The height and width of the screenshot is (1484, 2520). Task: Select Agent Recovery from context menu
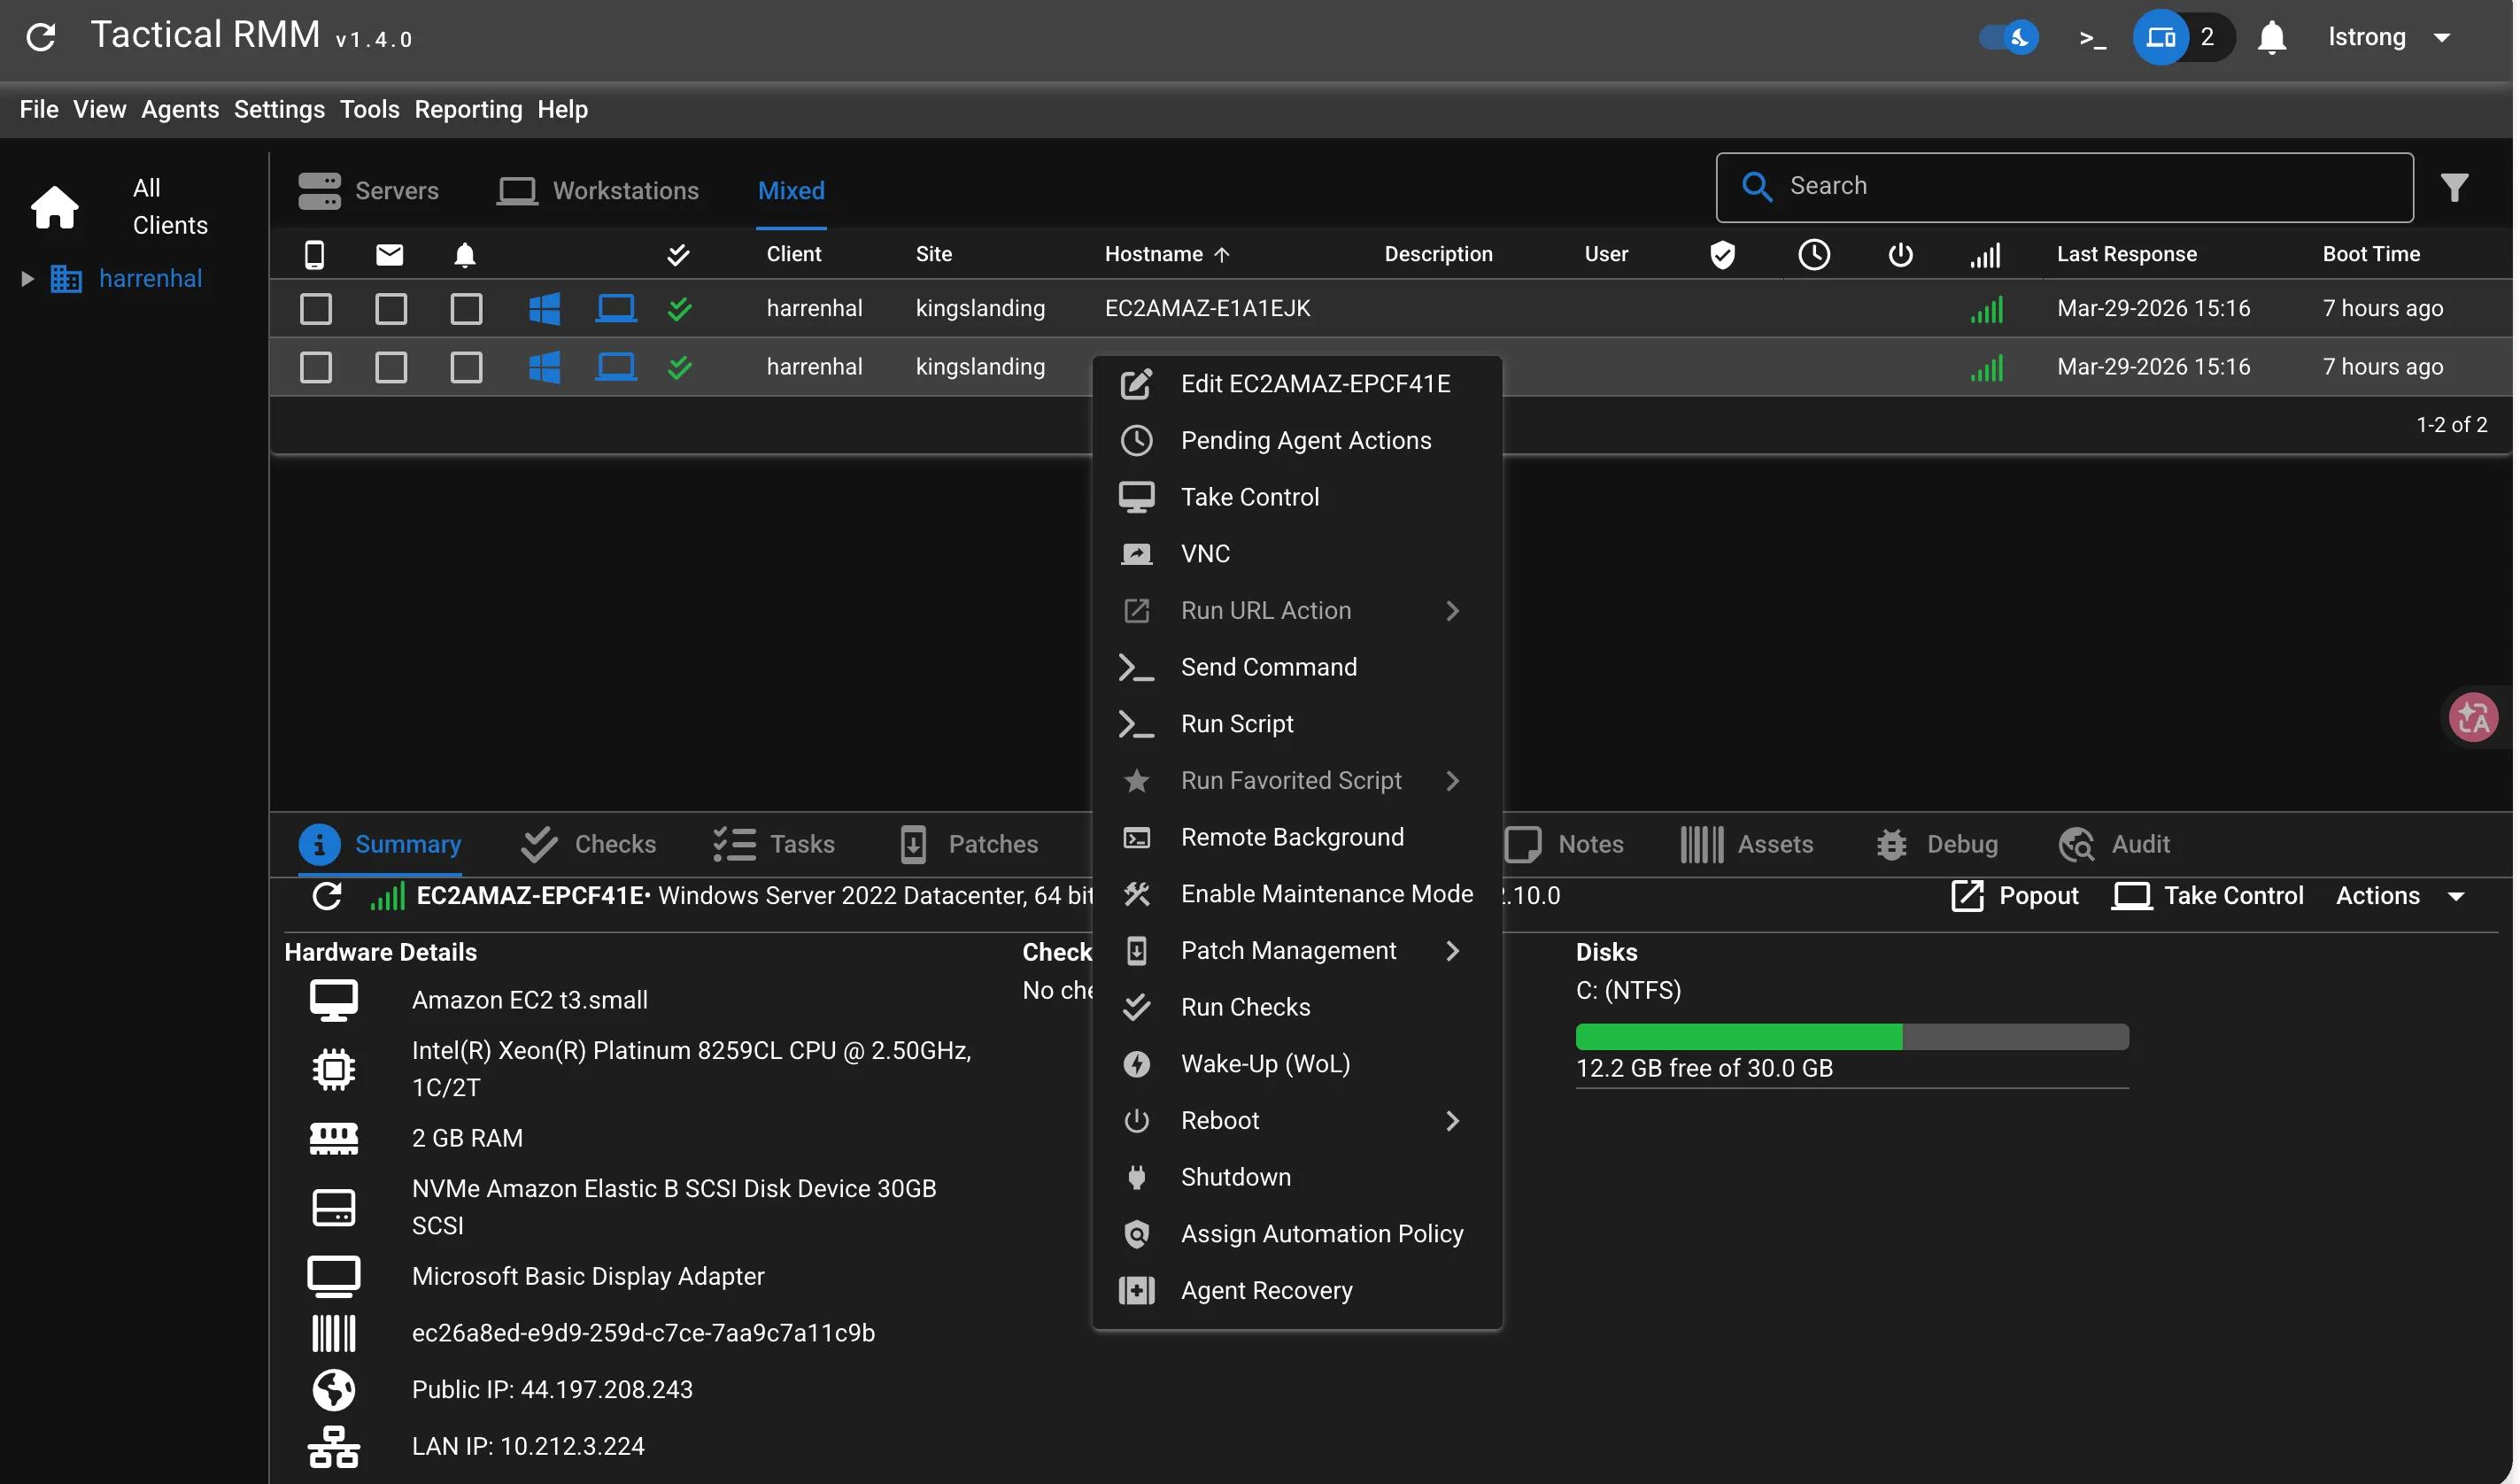(x=1296, y=1290)
